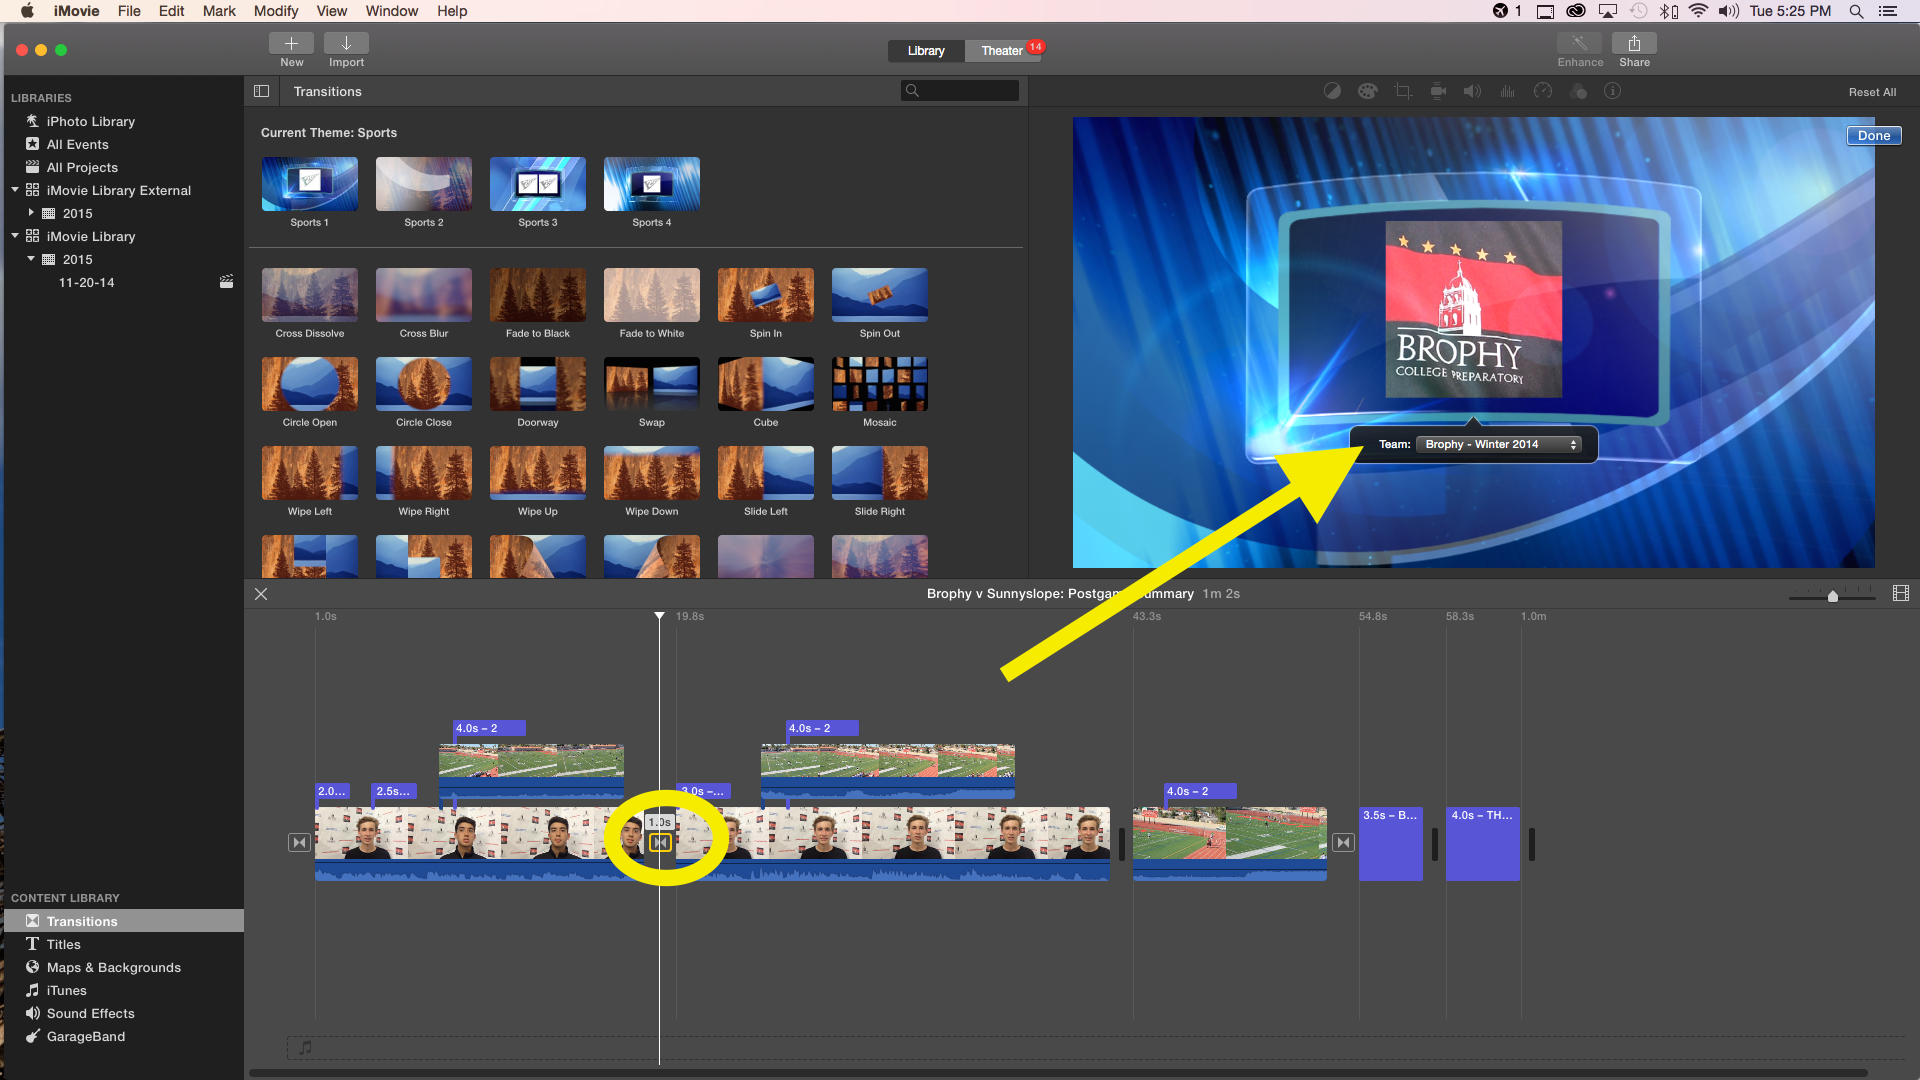
Task: Select the Sports 1 transition thumbnail
Action: pos(309,184)
